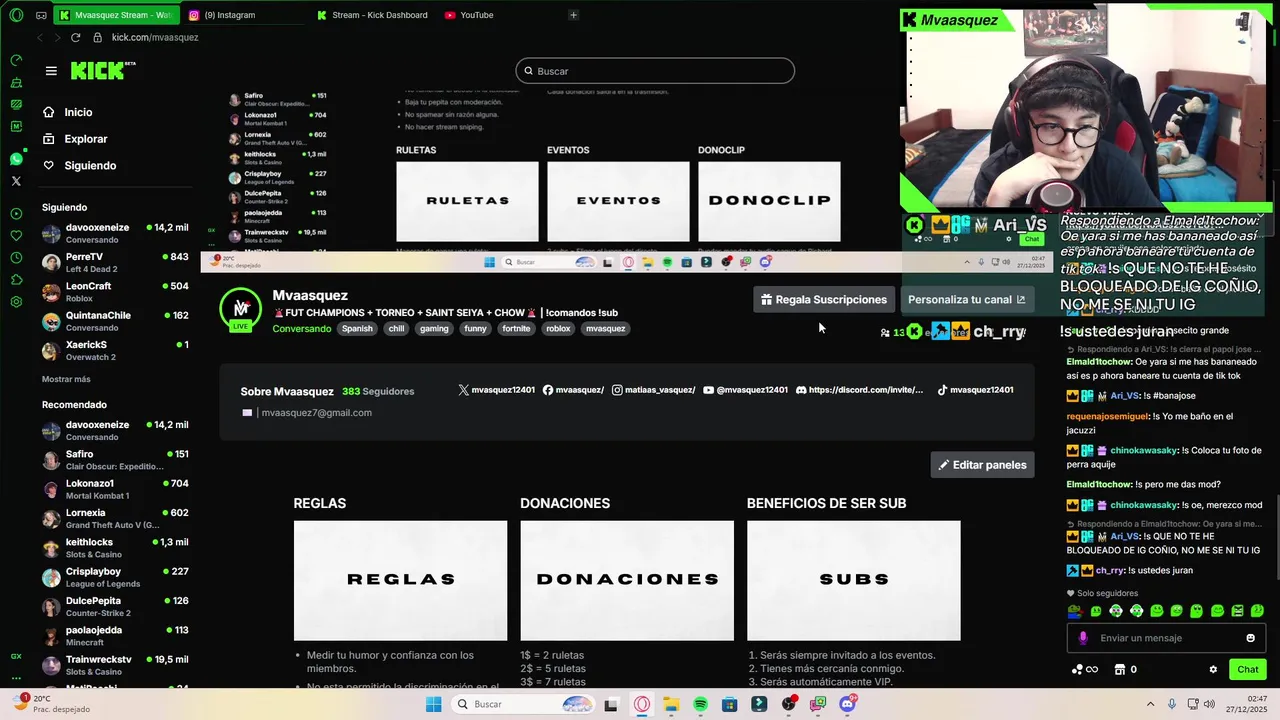The height and width of the screenshot is (720, 1280).
Task: Open QuintanaChile followed channel
Action: point(115,321)
